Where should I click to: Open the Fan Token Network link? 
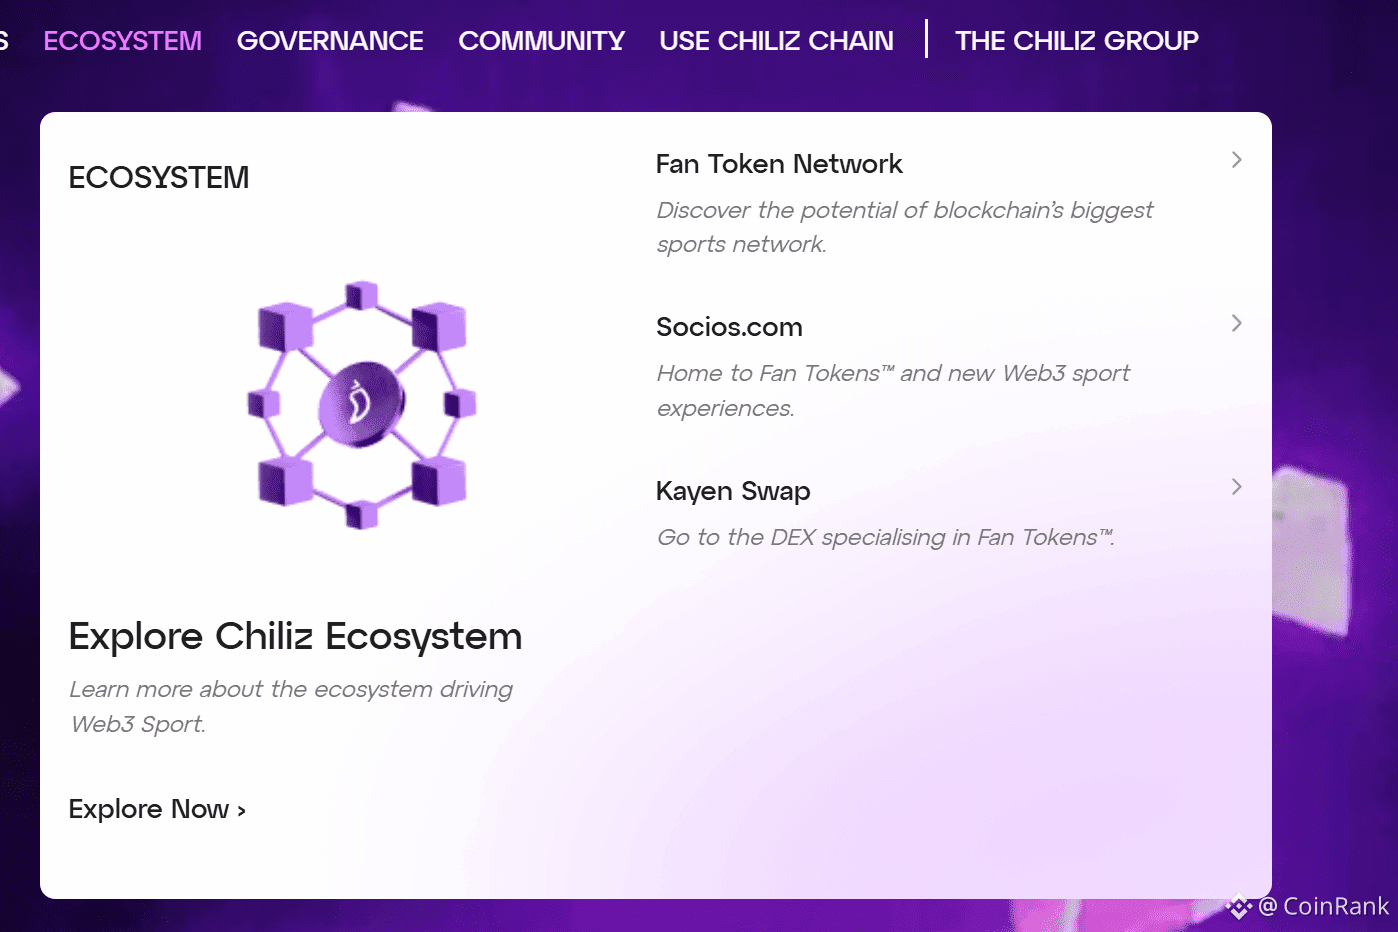point(779,164)
